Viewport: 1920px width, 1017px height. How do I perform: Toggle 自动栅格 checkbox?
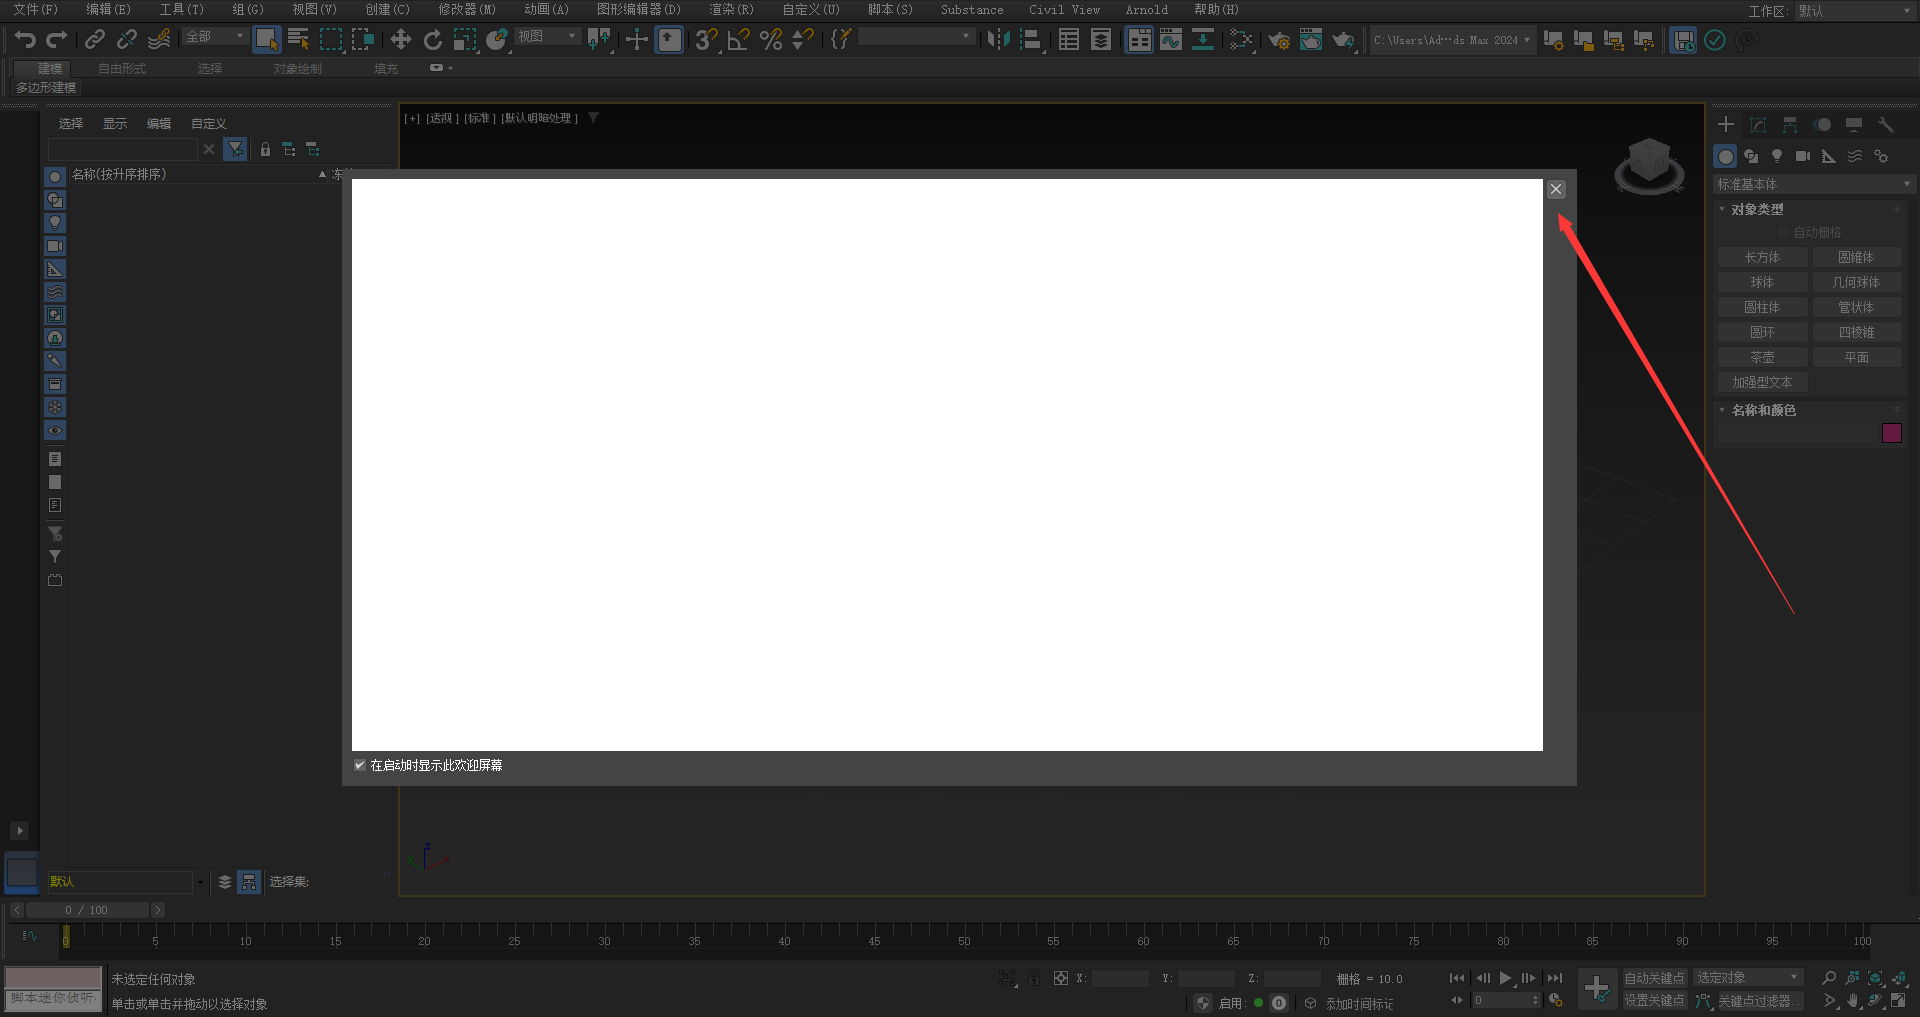pos(1783,232)
